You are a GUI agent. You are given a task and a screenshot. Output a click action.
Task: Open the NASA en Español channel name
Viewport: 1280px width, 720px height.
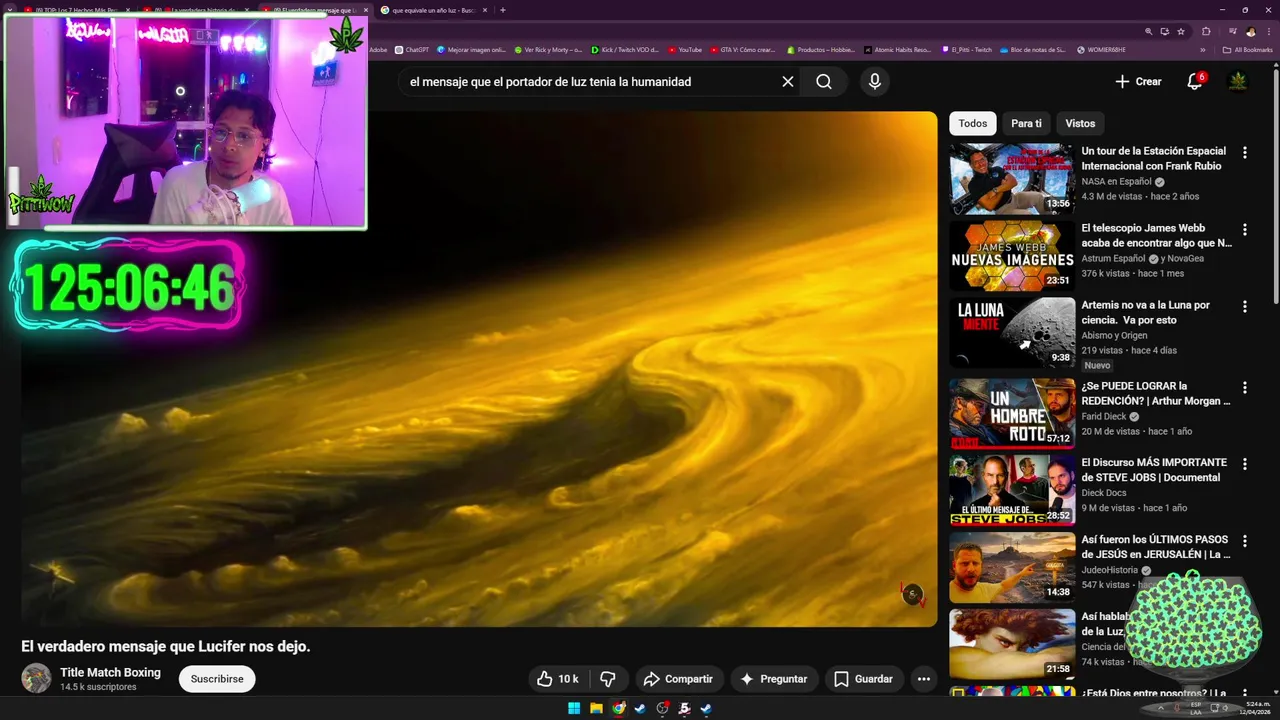[1116, 182]
